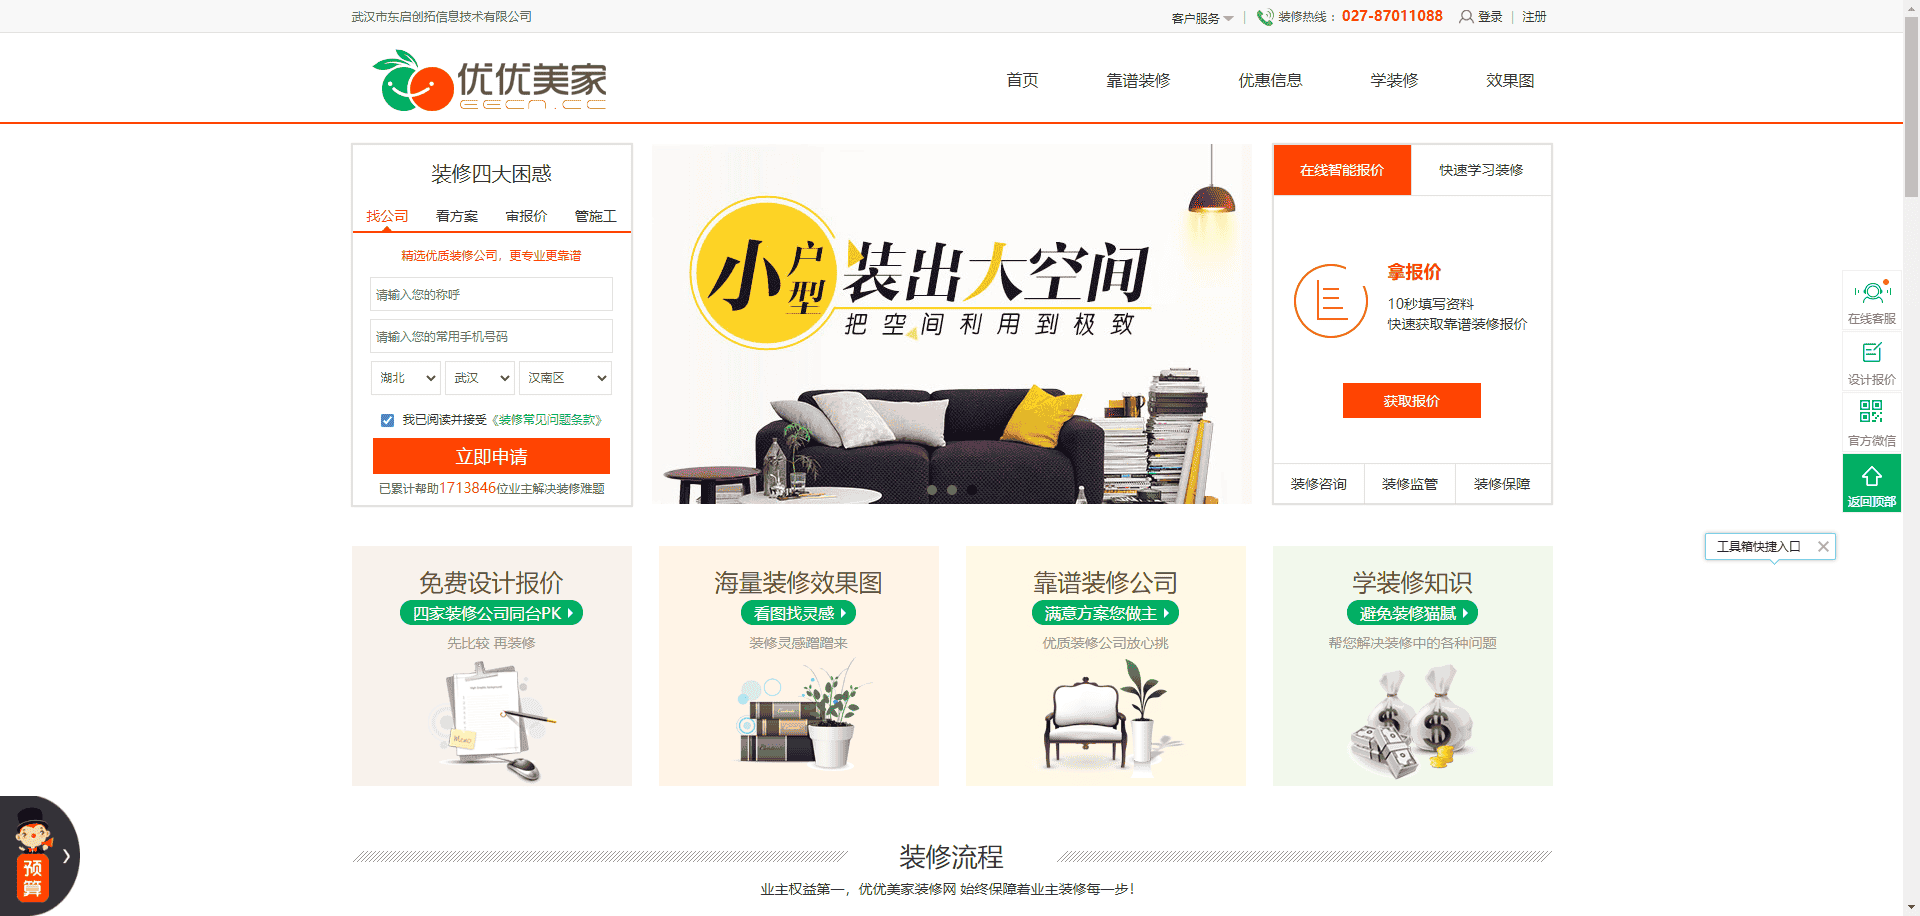The height and width of the screenshot is (916, 1920).
Task: Open the 靠谱装修 navigation menu item
Action: pos(1138,80)
